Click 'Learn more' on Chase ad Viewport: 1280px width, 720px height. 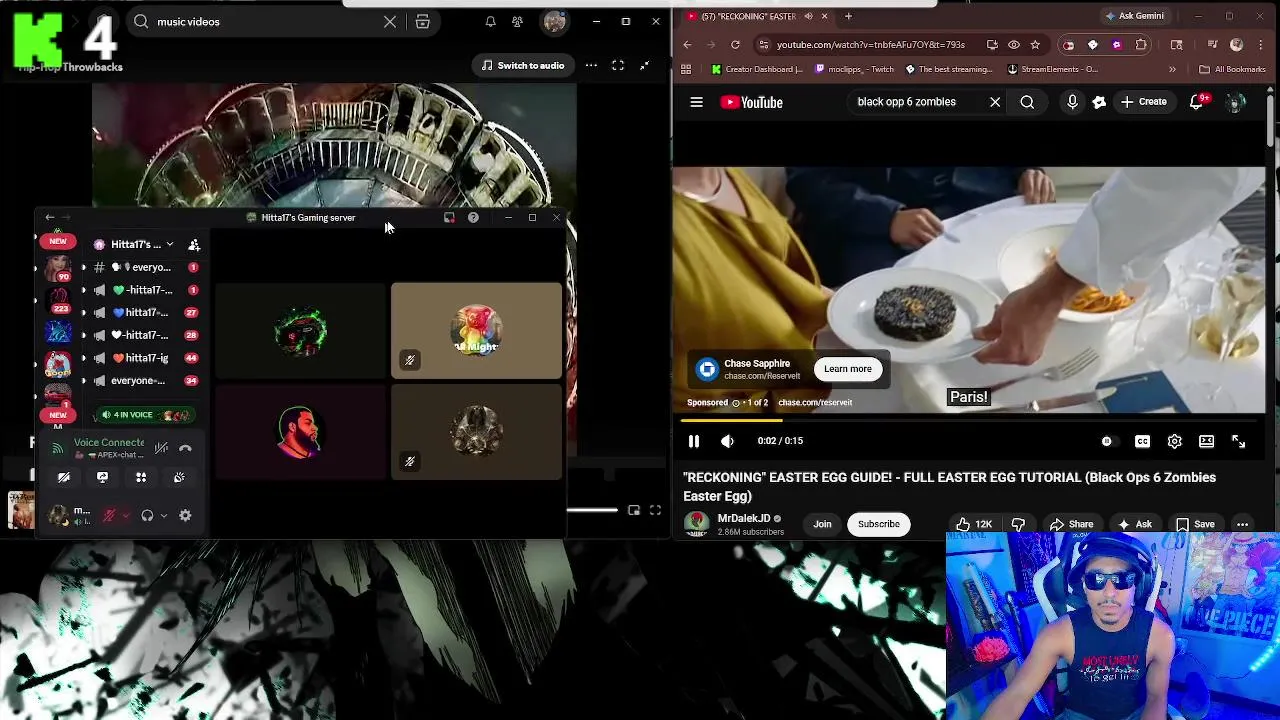[x=848, y=369]
